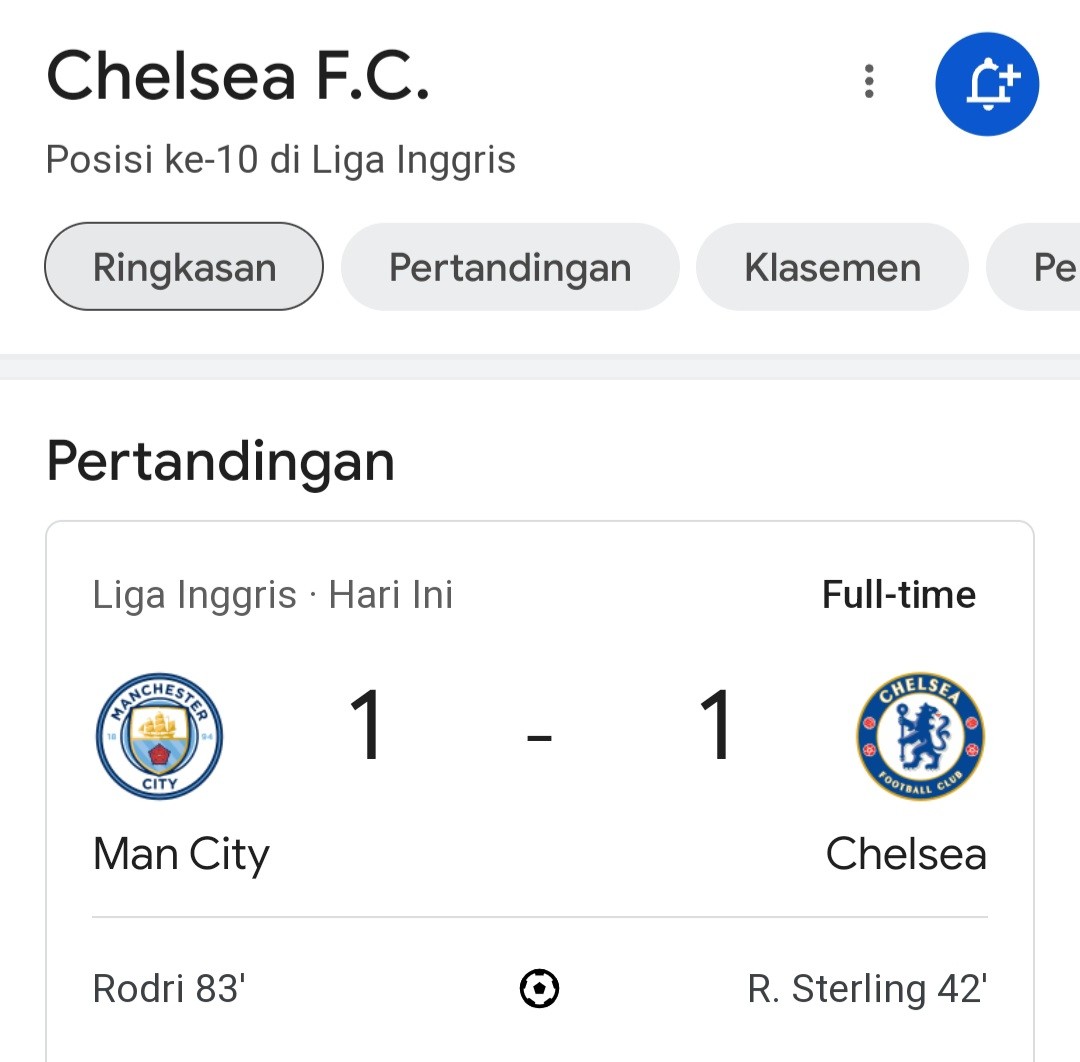Viewport: 1080px width, 1062px height.
Task: Open the Klasemen tab
Action: coord(832,267)
